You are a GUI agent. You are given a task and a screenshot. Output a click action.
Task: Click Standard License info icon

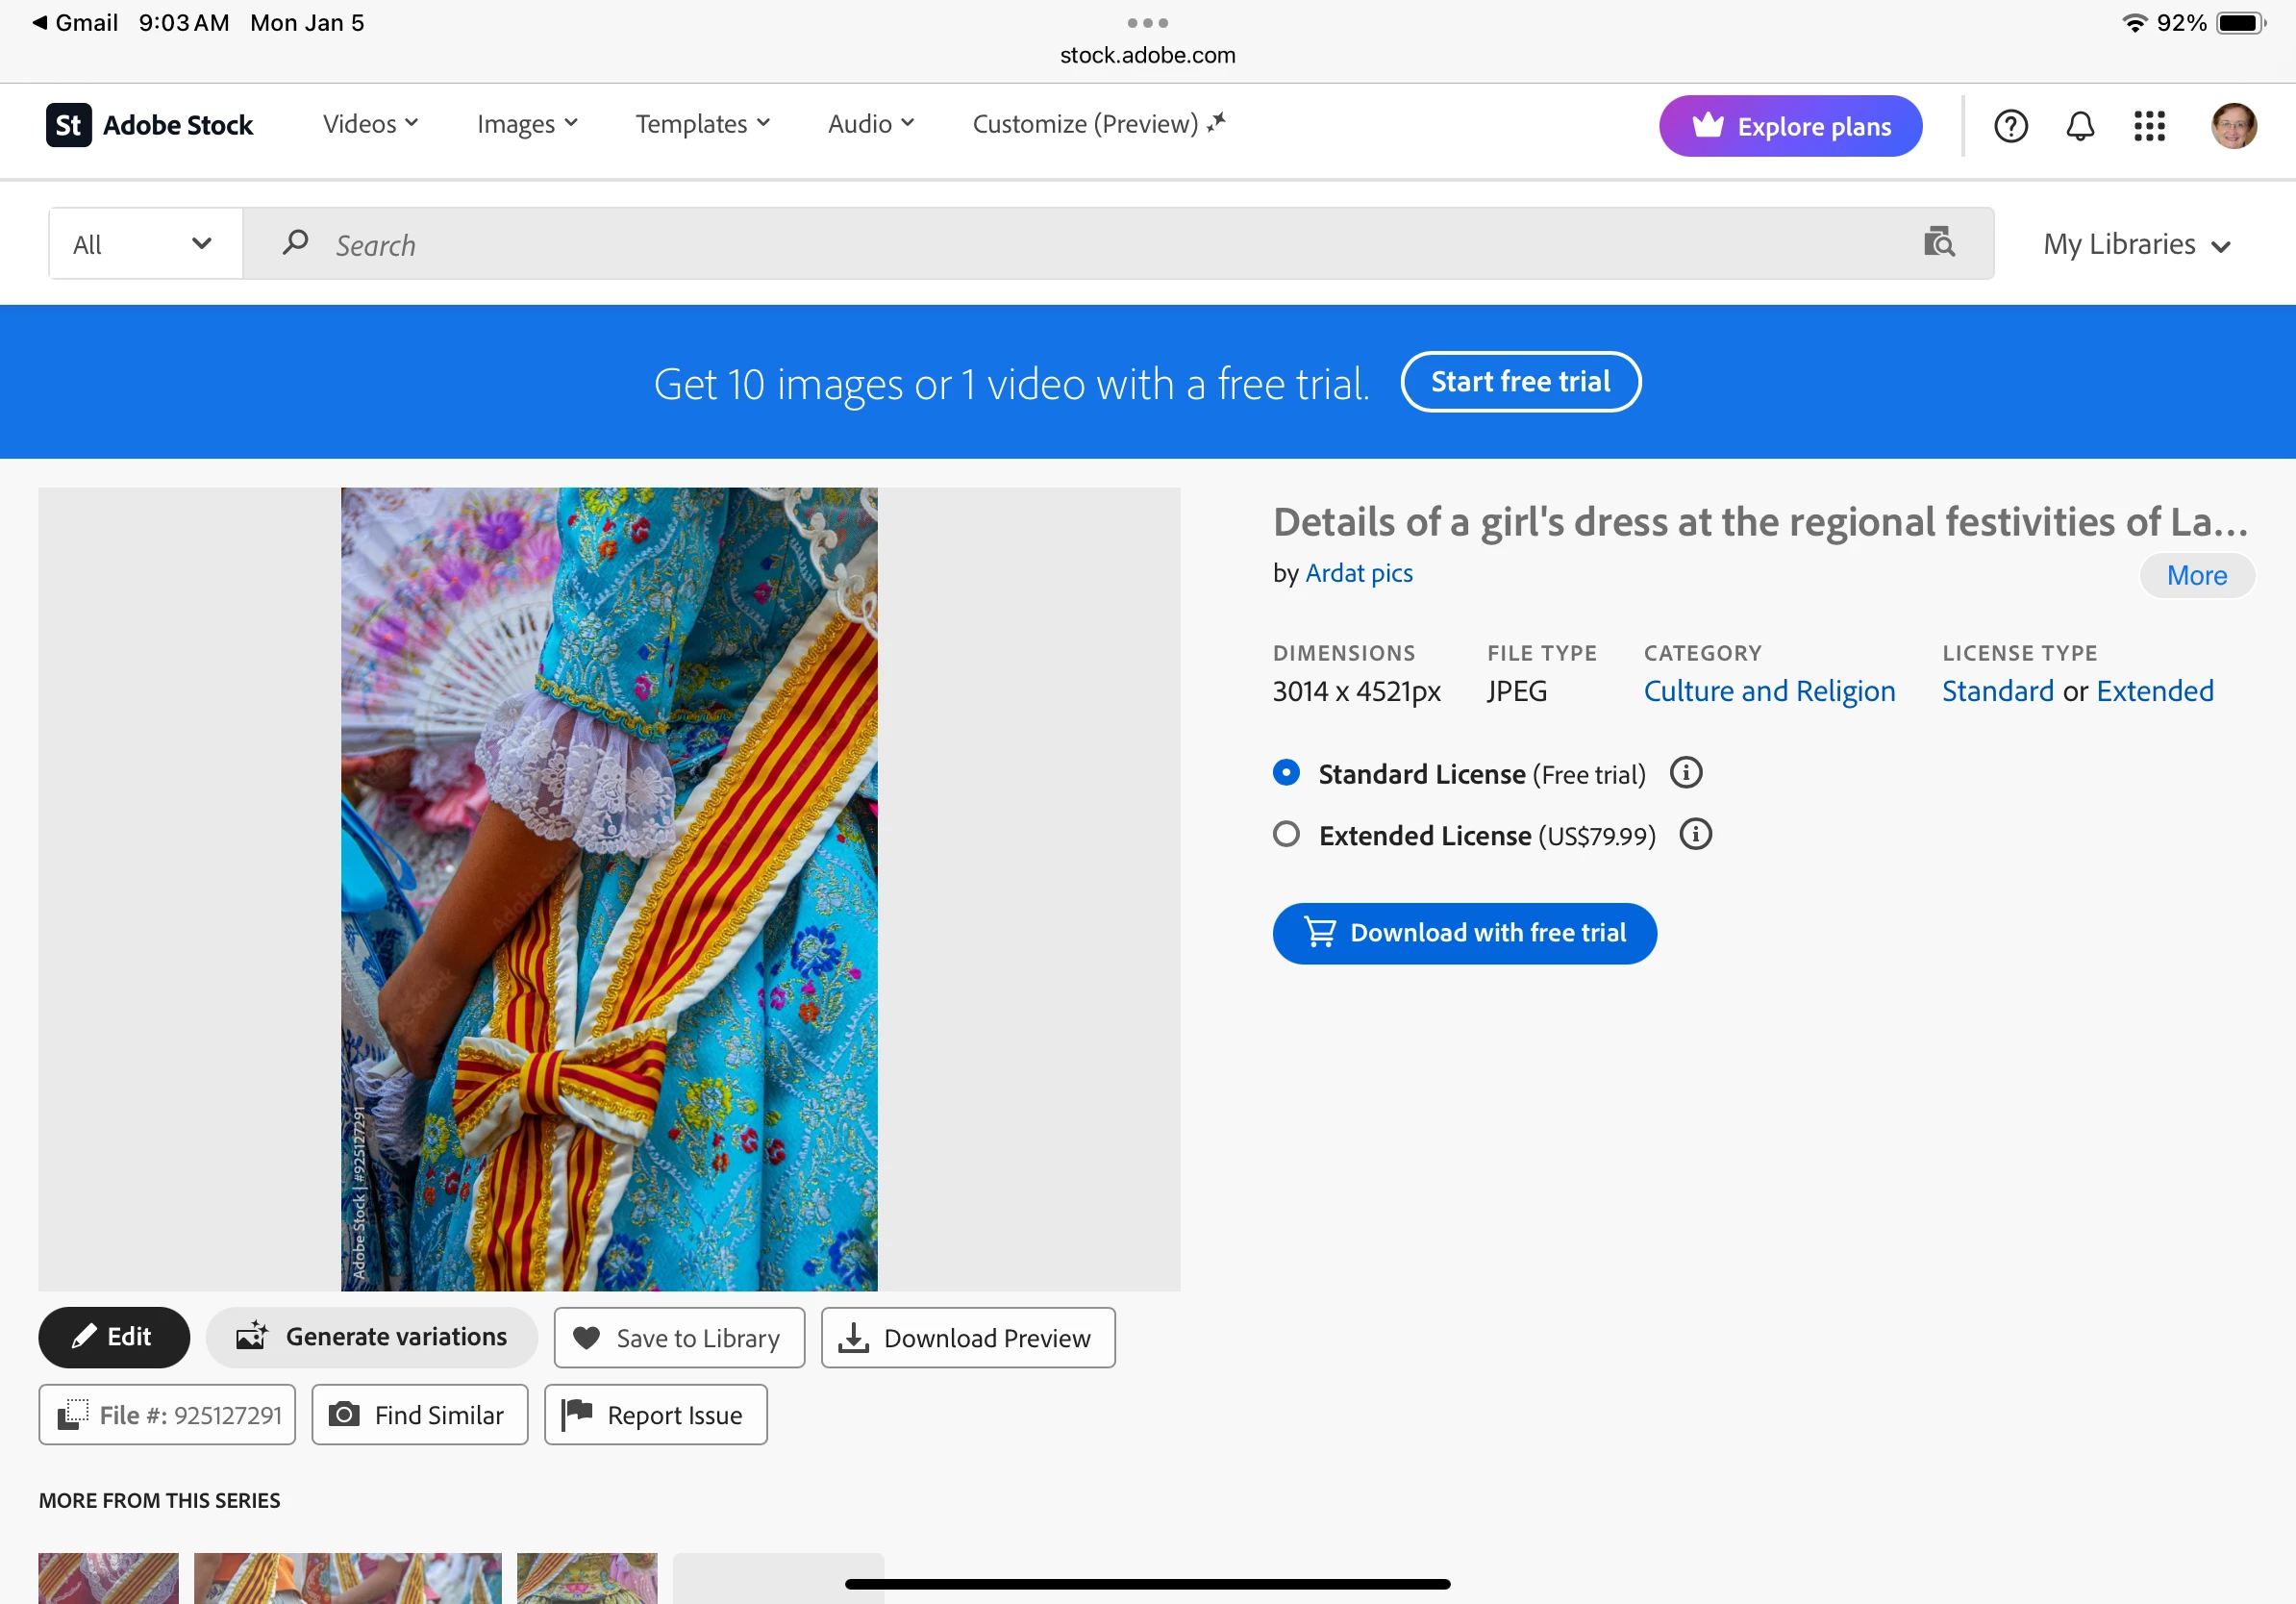tap(1686, 773)
